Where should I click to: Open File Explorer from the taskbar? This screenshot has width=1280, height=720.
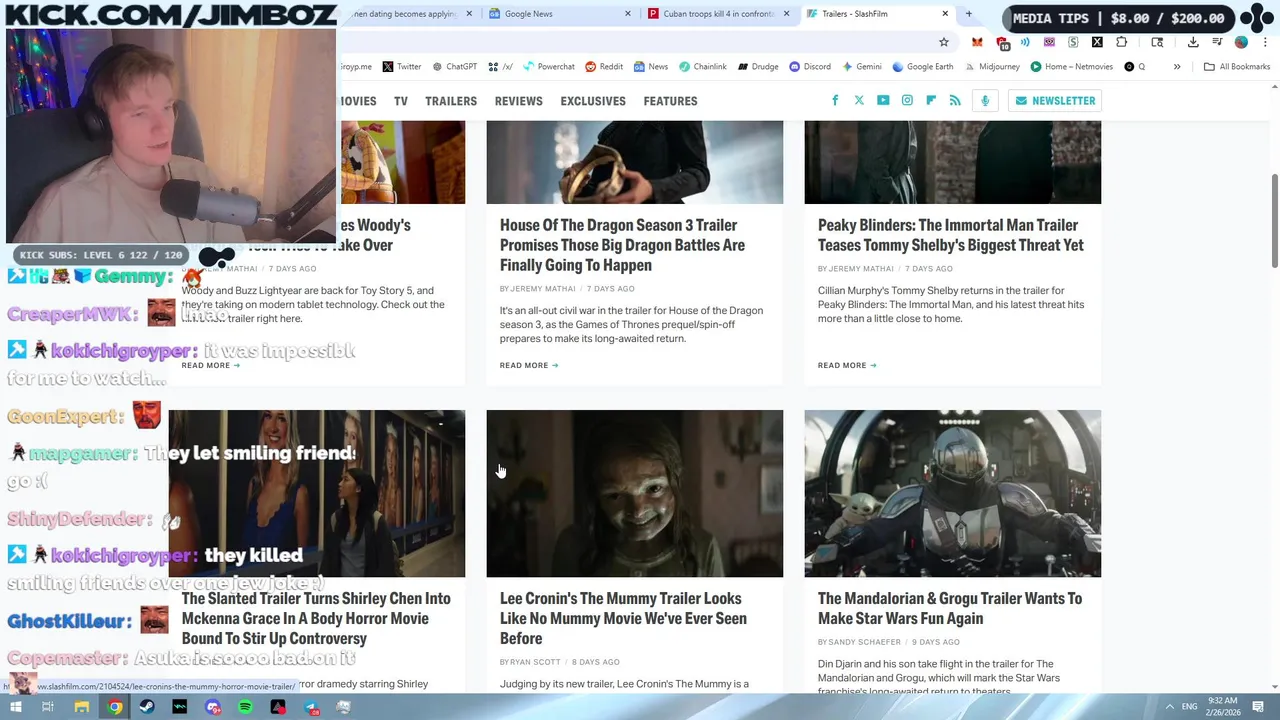click(82, 707)
